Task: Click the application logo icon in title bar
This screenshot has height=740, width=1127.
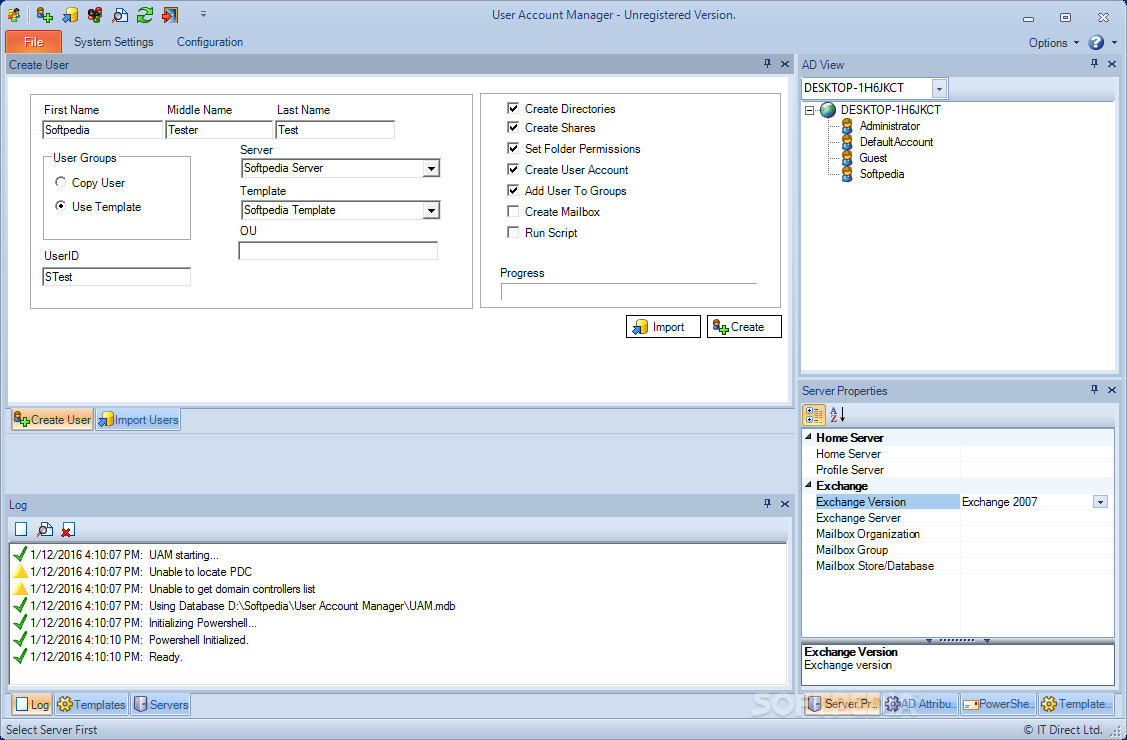Action: click(x=14, y=15)
